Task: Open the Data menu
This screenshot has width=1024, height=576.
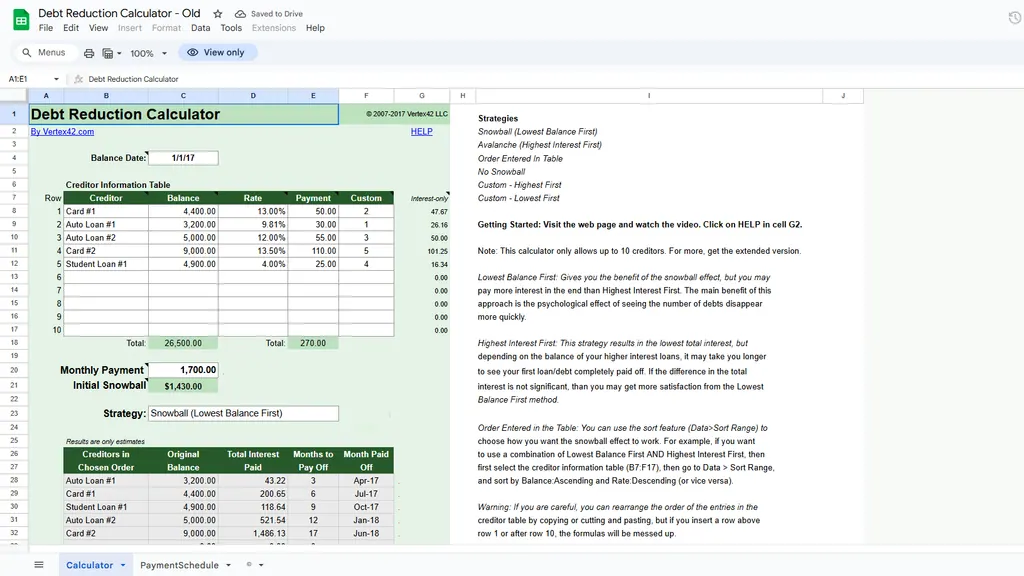Action: (x=200, y=28)
